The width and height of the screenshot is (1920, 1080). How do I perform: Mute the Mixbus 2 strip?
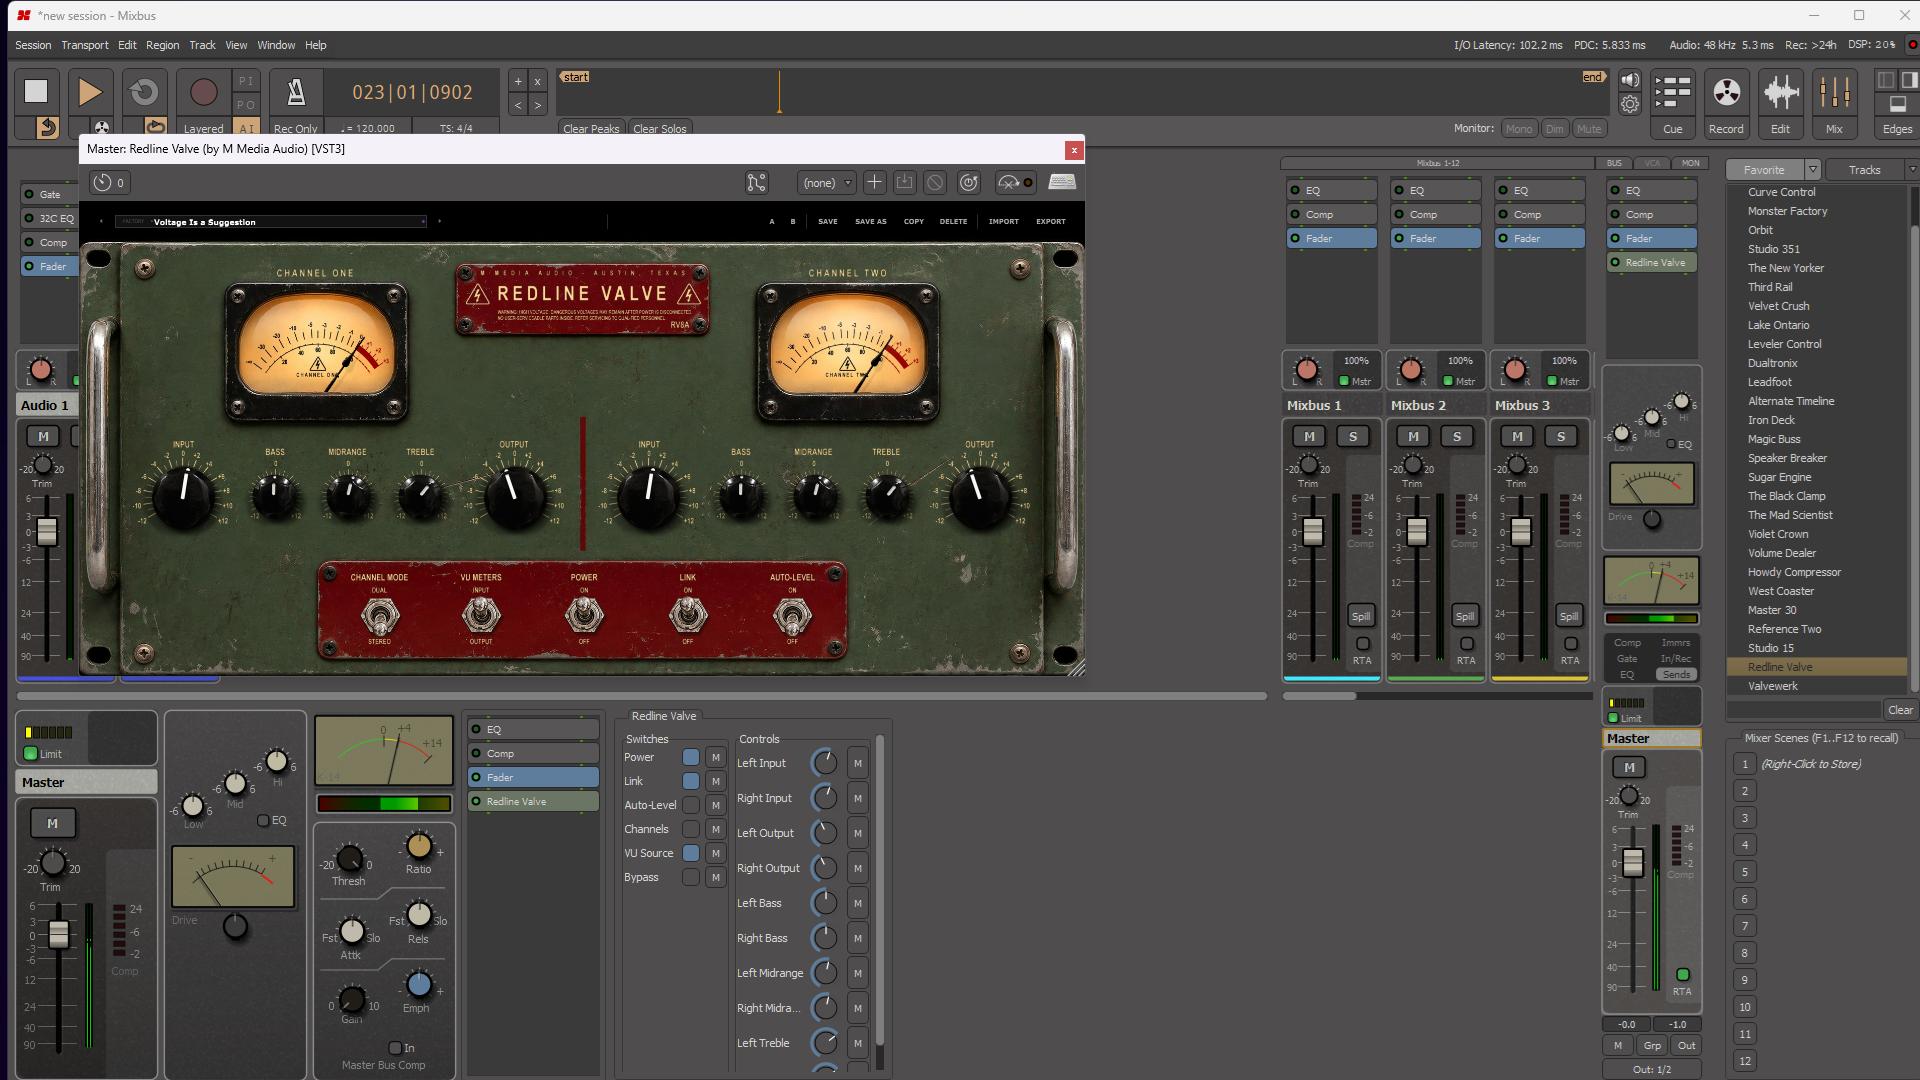pyautogui.click(x=1413, y=436)
